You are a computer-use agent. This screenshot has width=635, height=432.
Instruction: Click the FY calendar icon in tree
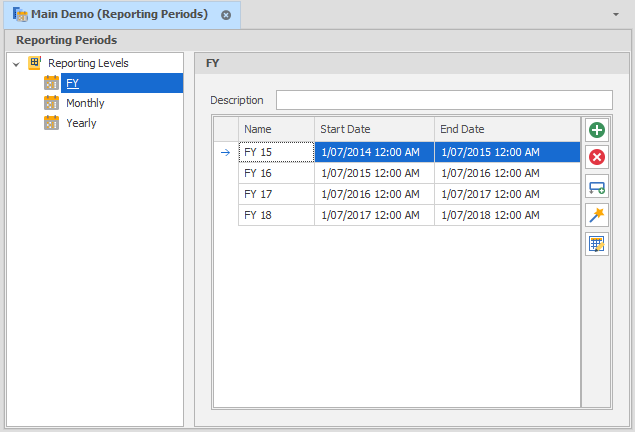[x=52, y=83]
